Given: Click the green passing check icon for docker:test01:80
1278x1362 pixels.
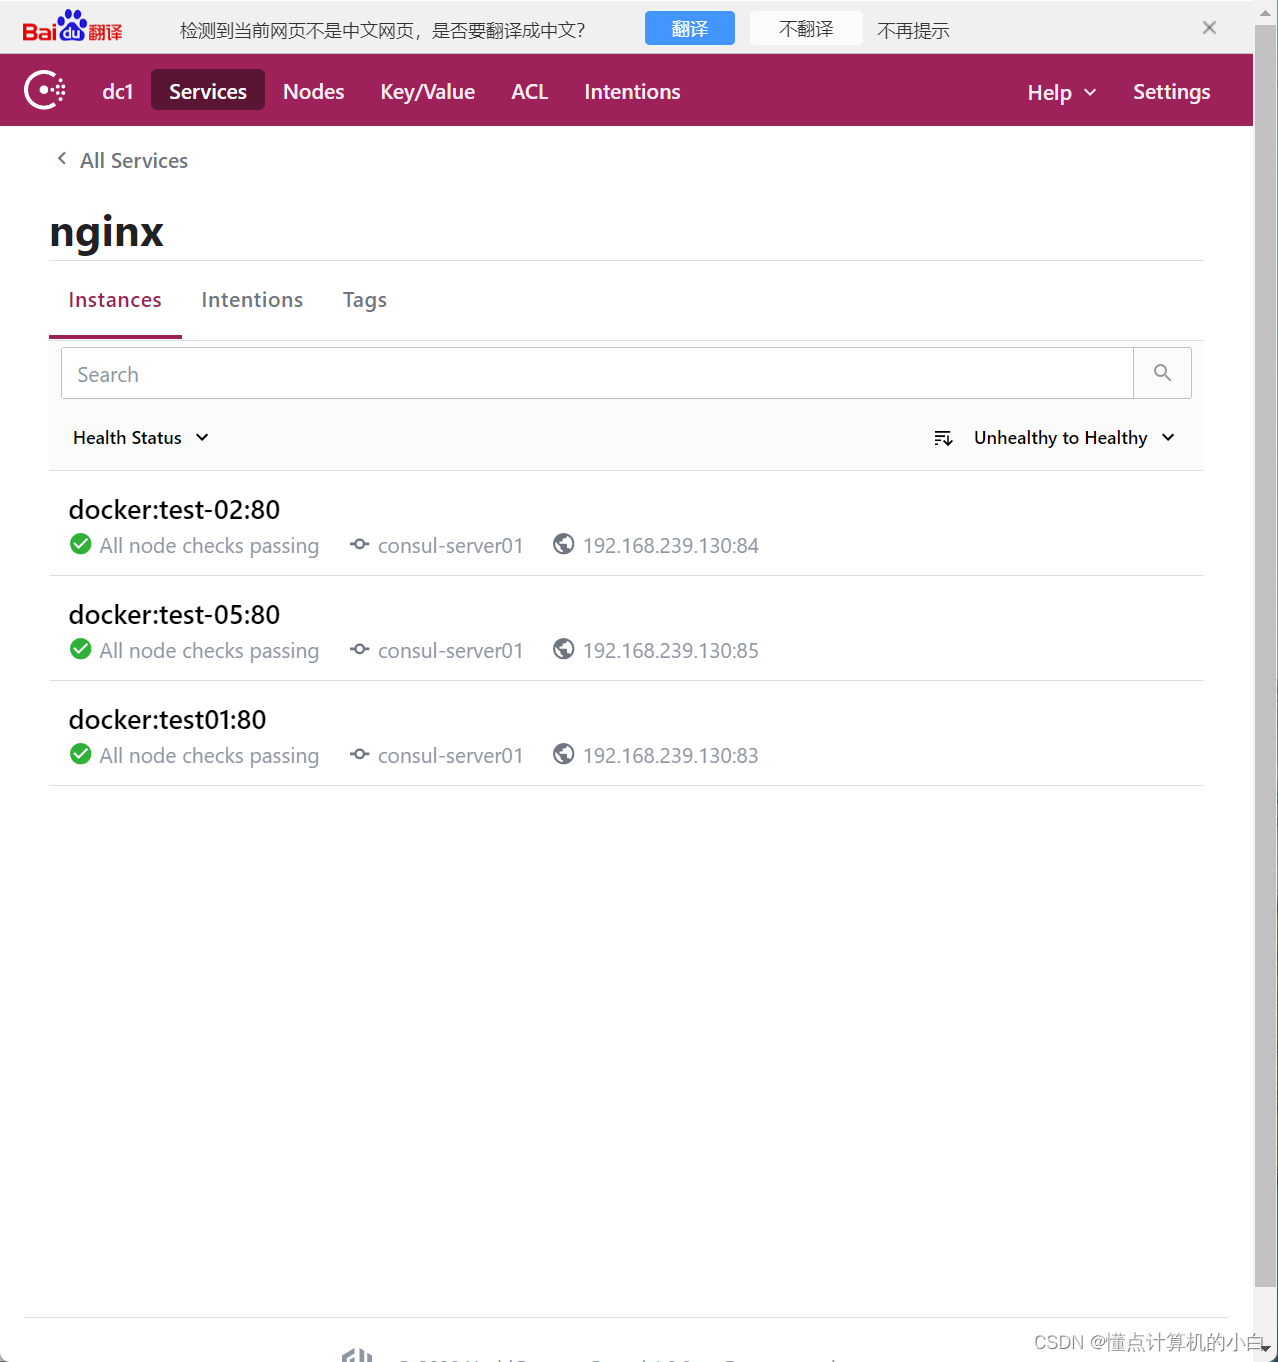Looking at the screenshot, I should (x=80, y=753).
